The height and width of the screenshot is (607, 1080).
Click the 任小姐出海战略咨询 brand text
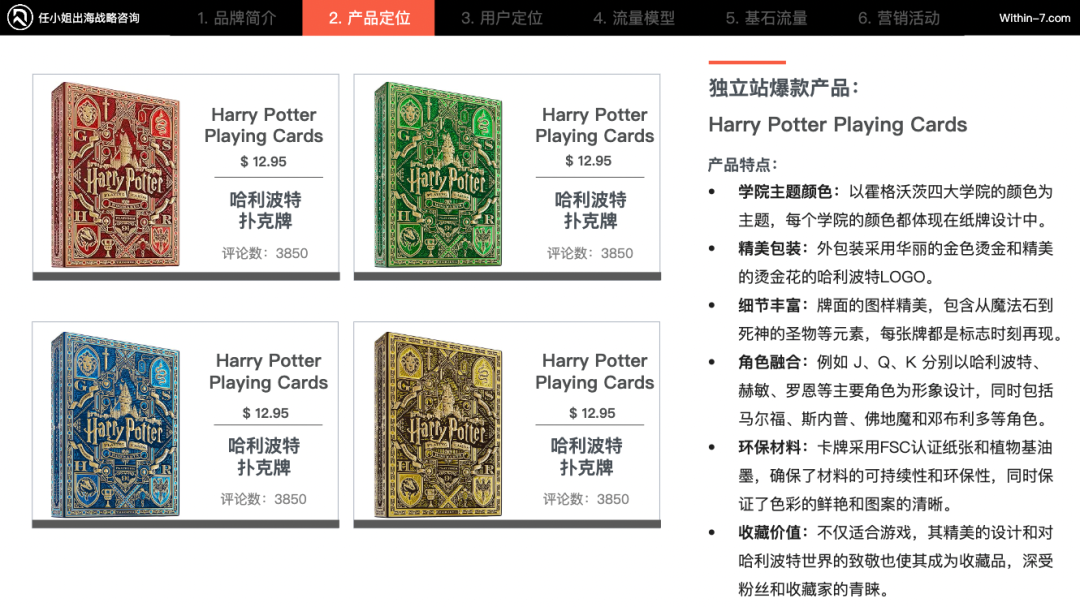(89, 18)
